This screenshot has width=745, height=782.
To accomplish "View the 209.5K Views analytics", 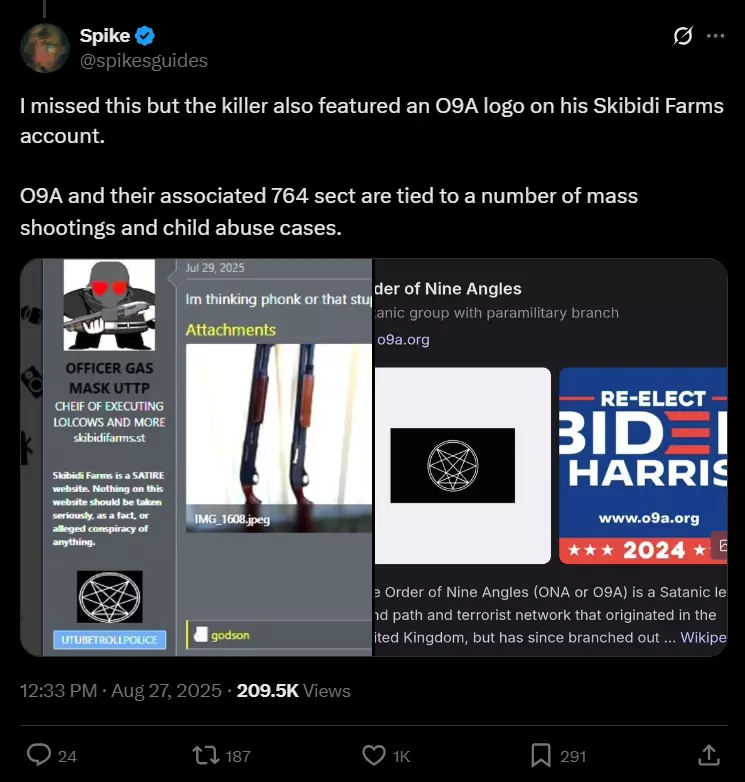I will 293,691.
